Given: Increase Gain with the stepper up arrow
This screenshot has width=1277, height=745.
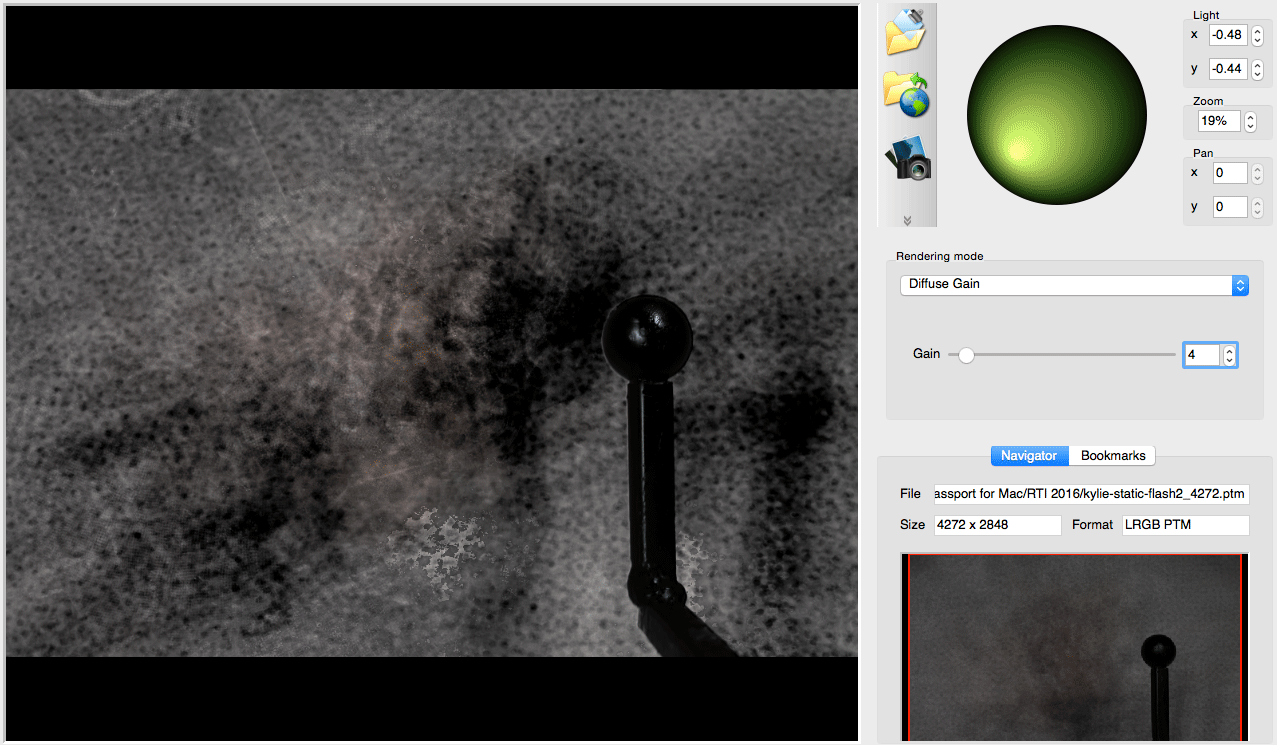Looking at the screenshot, I should pos(1230,350).
